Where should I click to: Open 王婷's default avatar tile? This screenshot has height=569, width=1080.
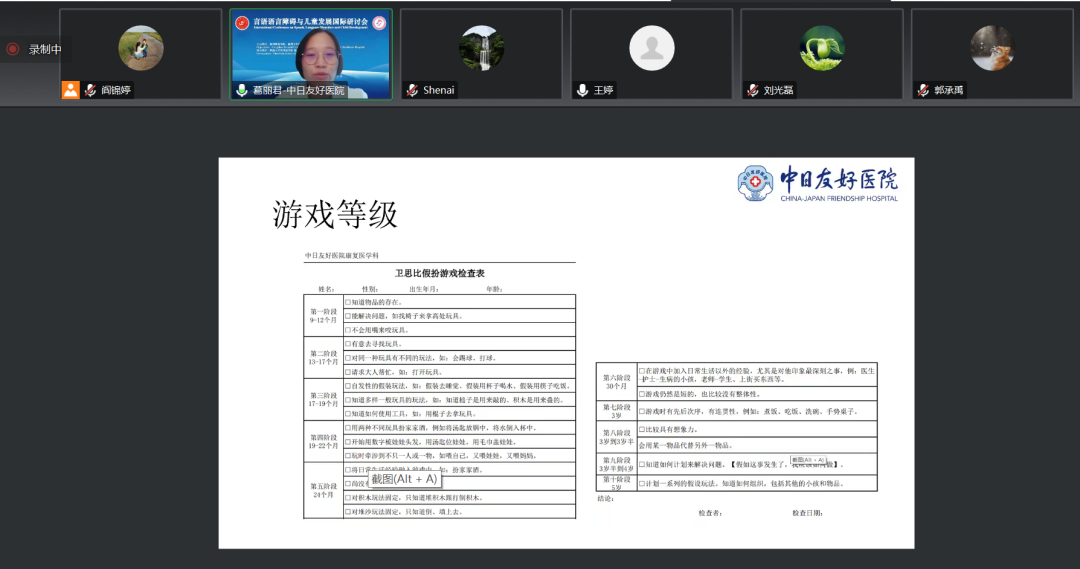point(651,48)
